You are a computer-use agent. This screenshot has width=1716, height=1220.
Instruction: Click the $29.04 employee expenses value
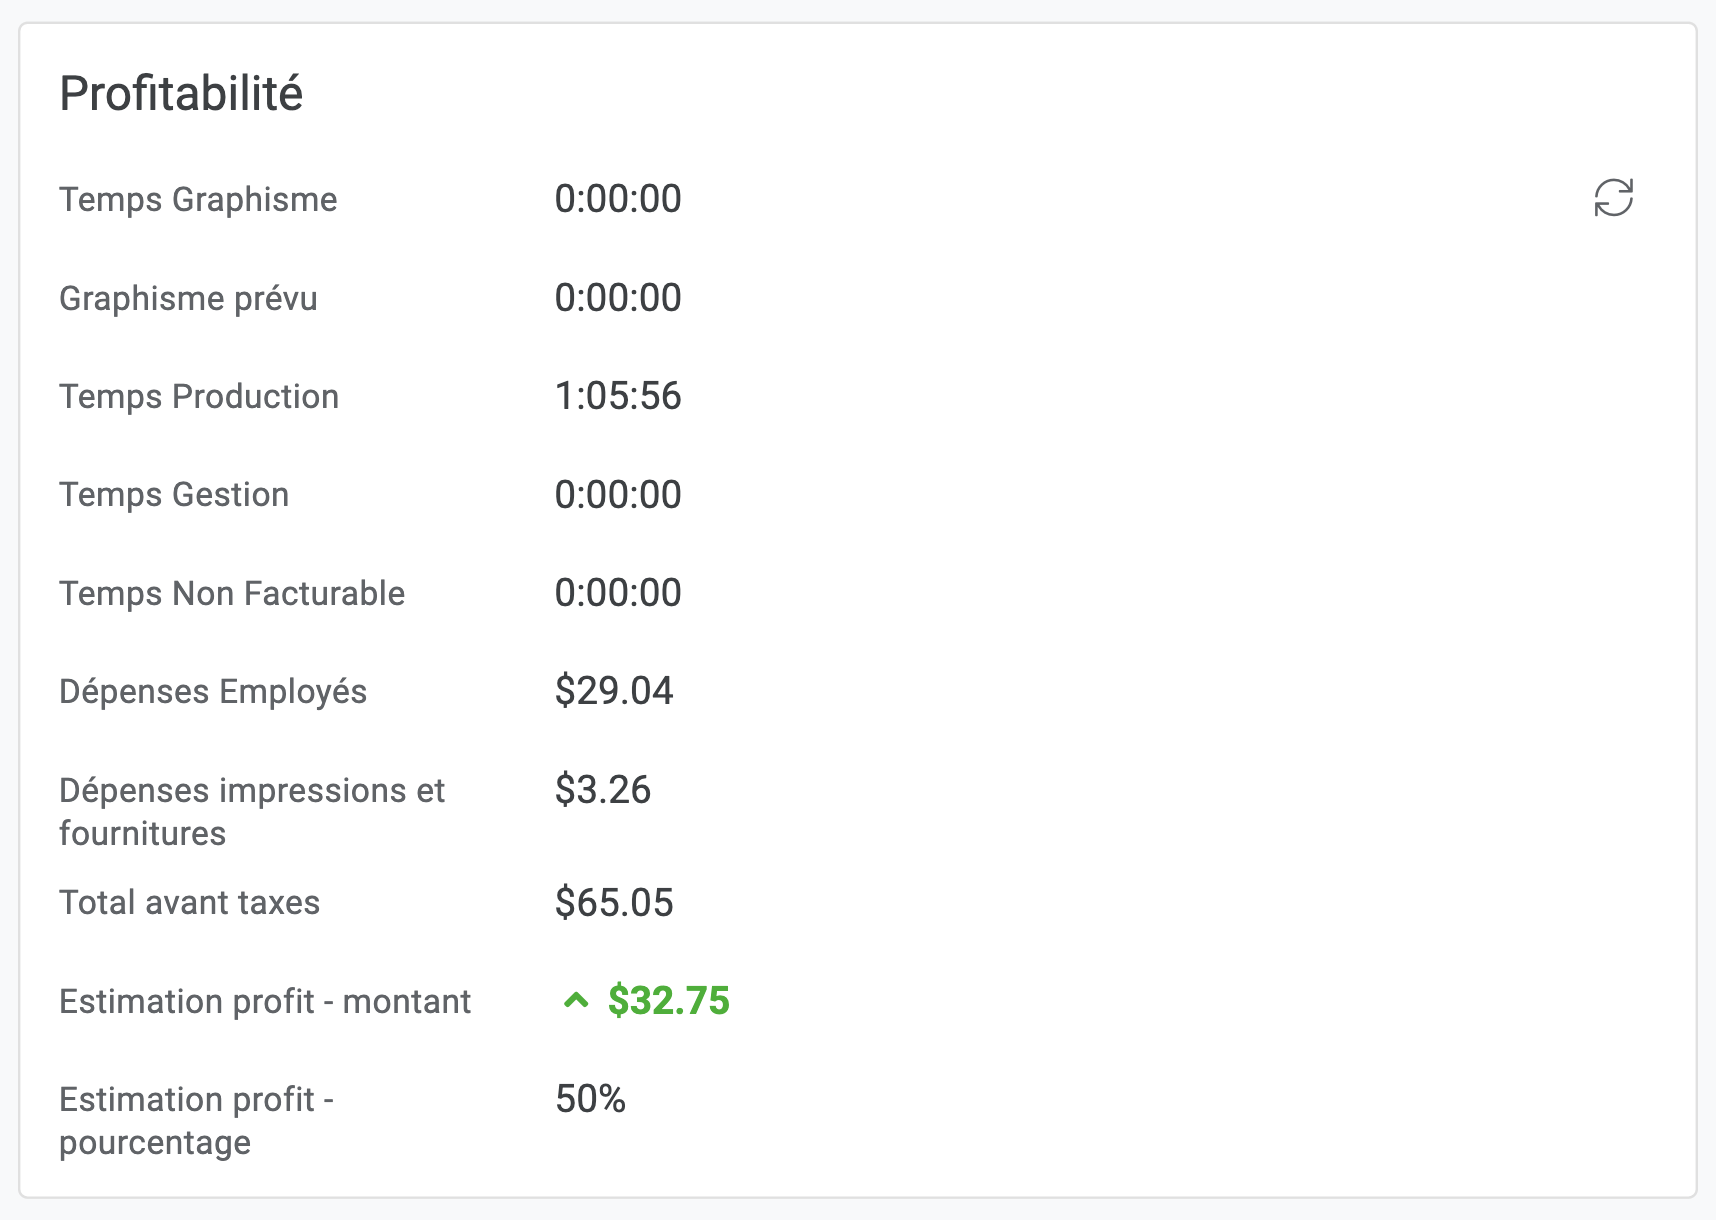click(x=614, y=691)
